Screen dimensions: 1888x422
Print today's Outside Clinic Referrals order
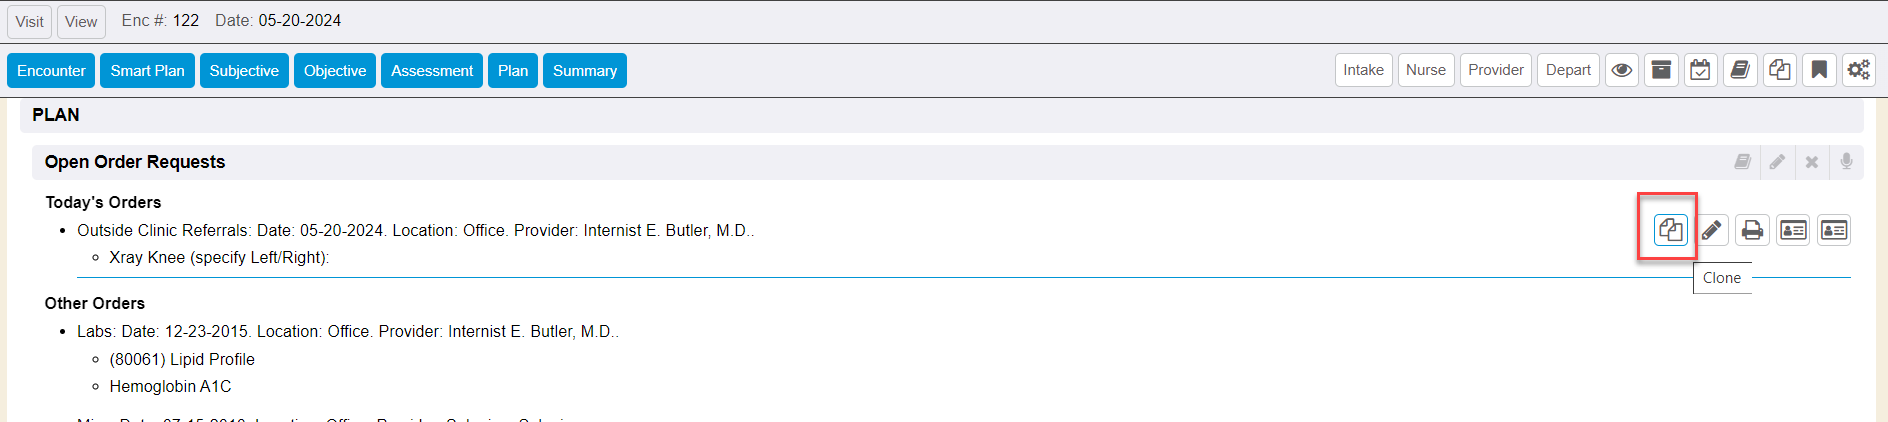tap(1752, 230)
